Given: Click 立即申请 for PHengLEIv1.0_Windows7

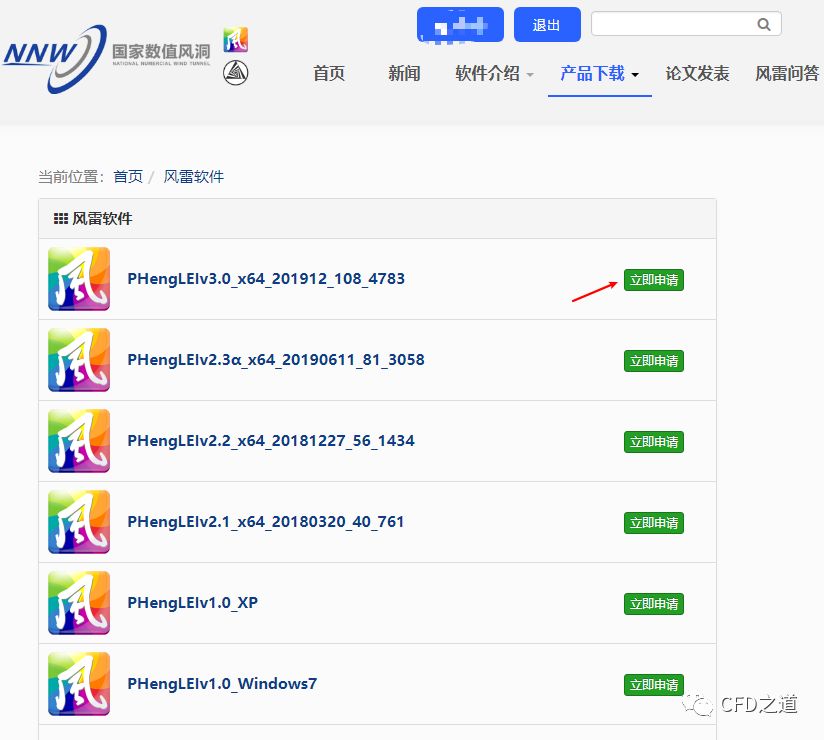Looking at the screenshot, I should tap(654, 684).
